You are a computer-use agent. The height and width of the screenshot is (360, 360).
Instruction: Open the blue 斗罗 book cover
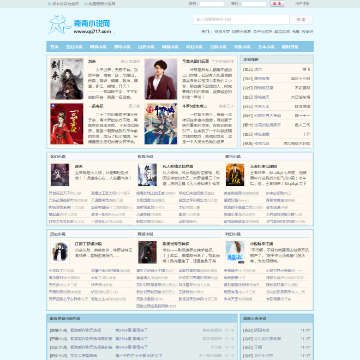pos(161,124)
